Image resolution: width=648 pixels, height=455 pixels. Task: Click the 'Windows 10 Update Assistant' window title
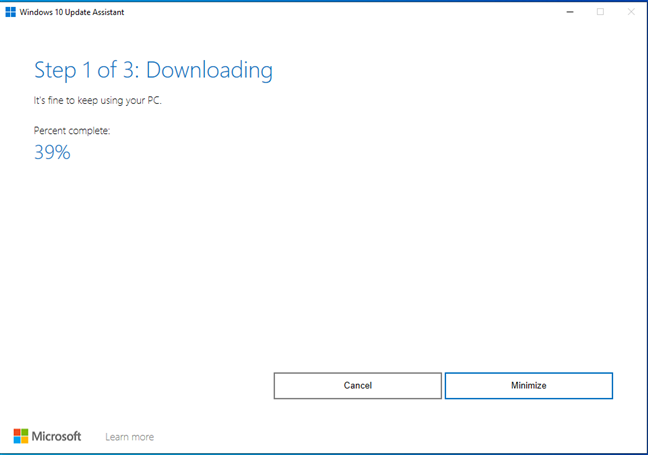(71, 12)
